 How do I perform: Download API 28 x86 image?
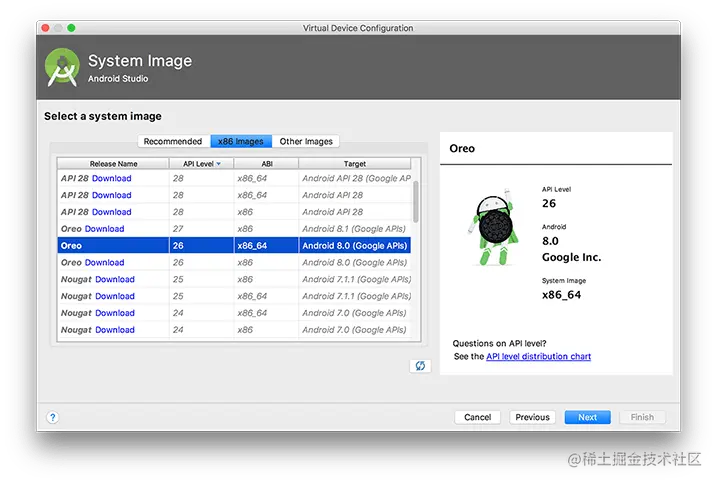pyautogui.click(x=112, y=212)
